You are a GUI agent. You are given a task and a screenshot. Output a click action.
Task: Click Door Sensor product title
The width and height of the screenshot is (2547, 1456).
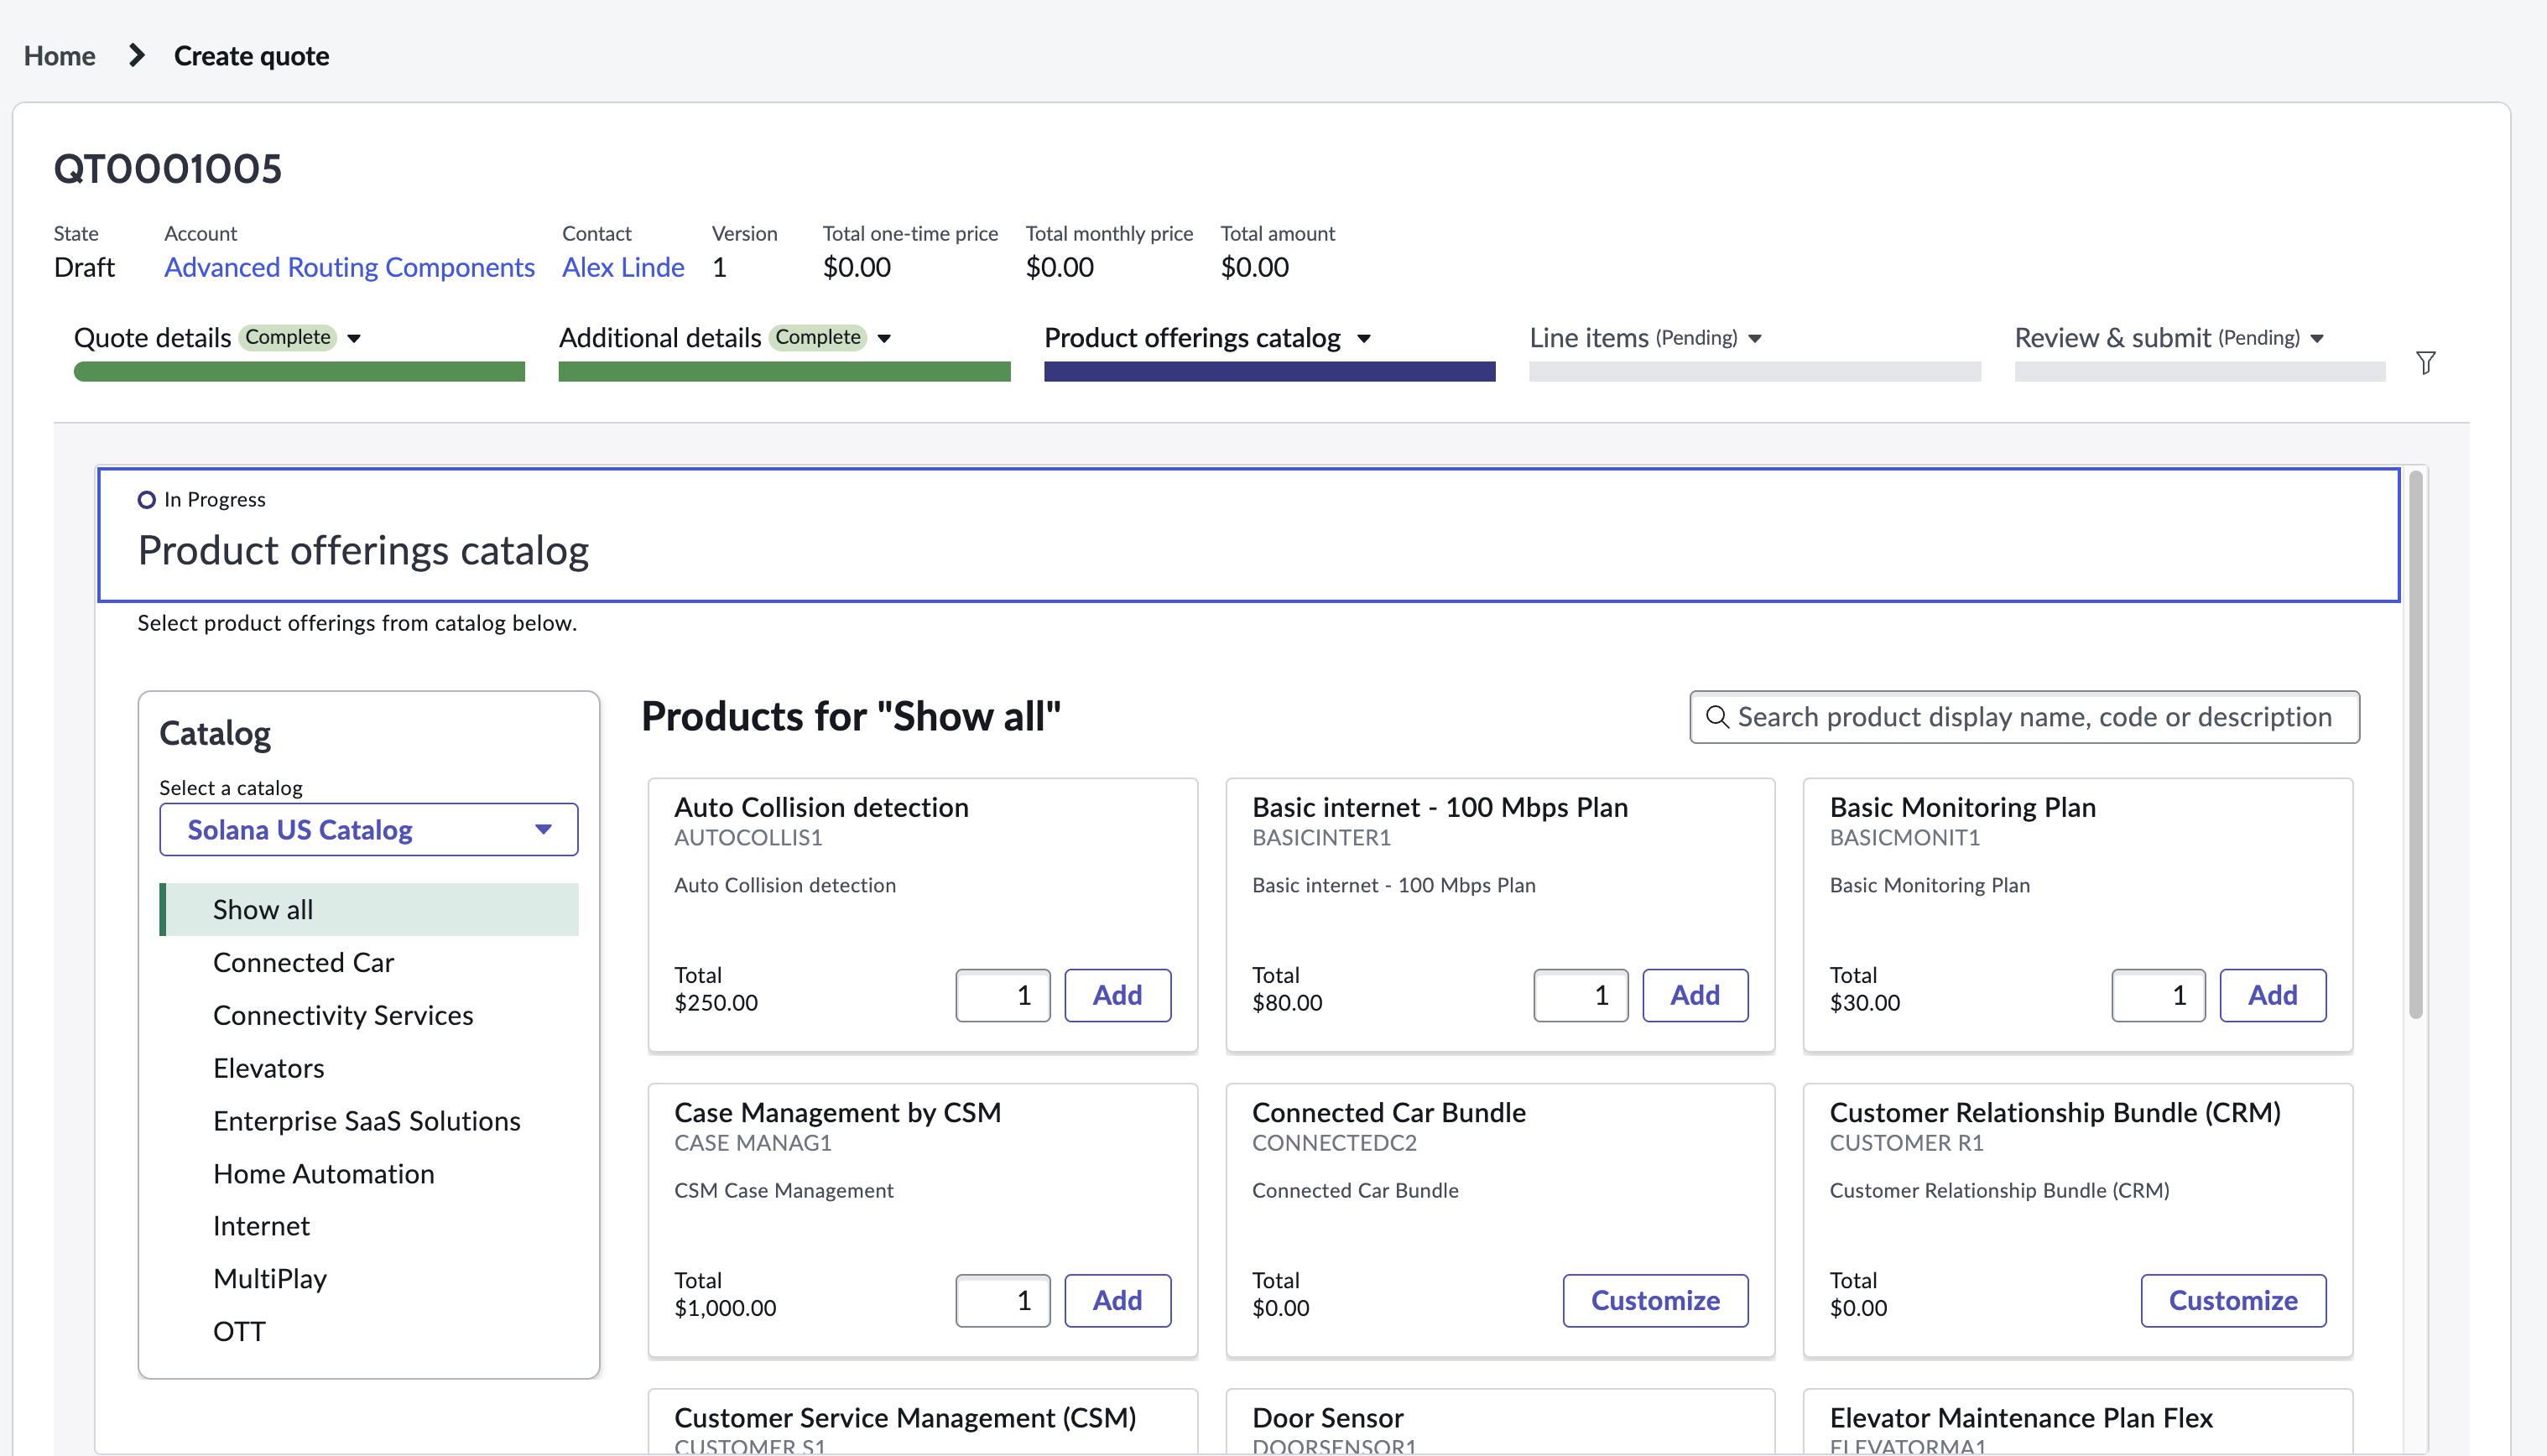click(1327, 1417)
